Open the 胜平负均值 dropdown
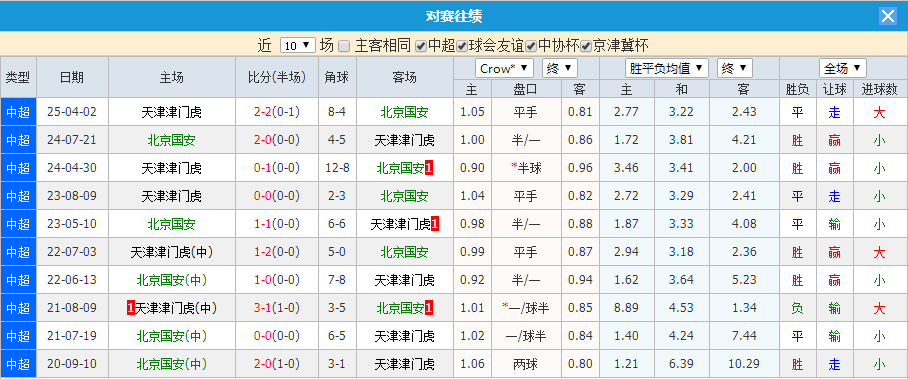Image resolution: width=908 pixels, height=379 pixels. [x=667, y=68]
